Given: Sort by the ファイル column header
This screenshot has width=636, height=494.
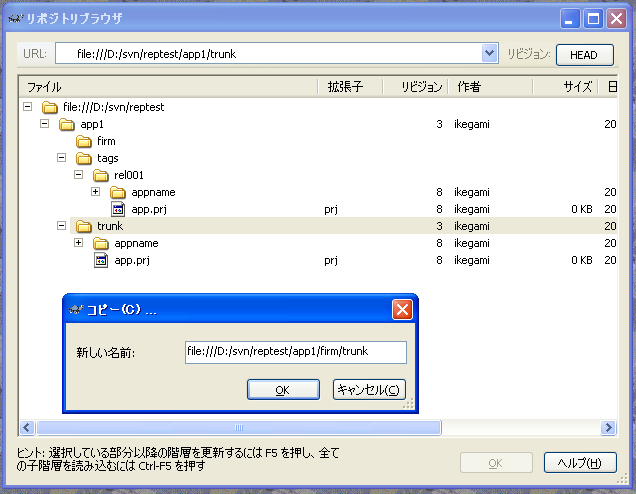Looking at the screenshot, I should pos(168,87).
